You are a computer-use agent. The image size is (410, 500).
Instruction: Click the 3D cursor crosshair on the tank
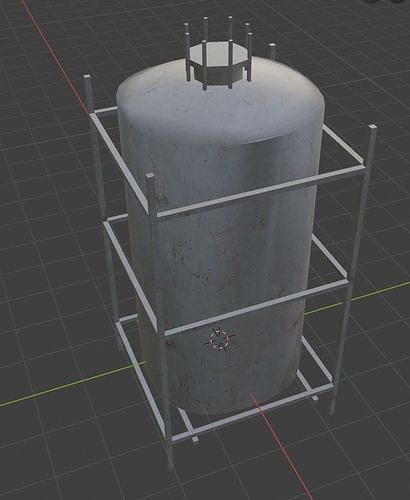[x=220, y=339]
